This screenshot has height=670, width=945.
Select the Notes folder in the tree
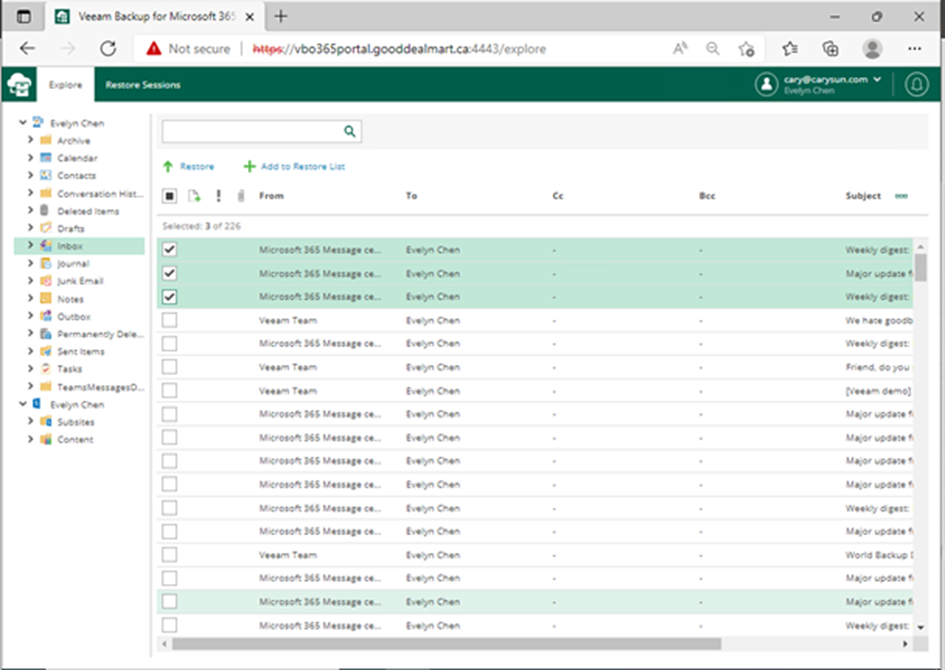pos(70,299)
